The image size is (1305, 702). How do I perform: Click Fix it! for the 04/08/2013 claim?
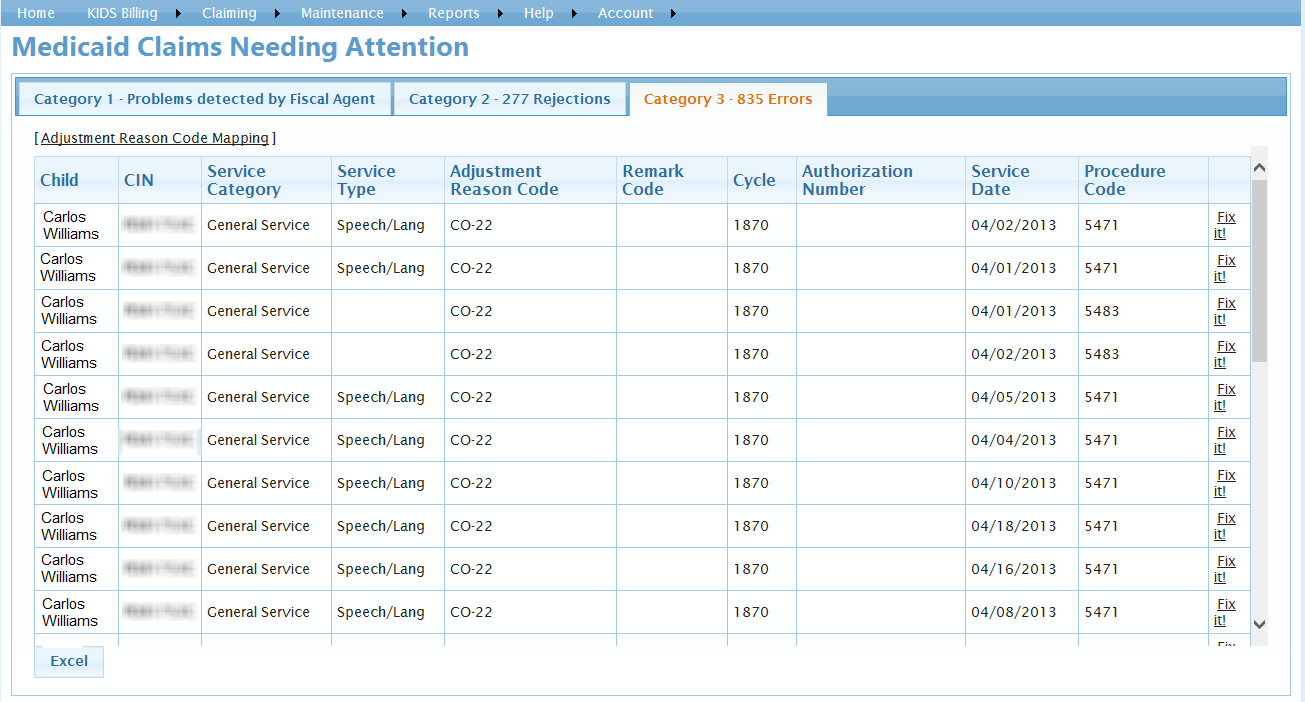pos(1225,612)
